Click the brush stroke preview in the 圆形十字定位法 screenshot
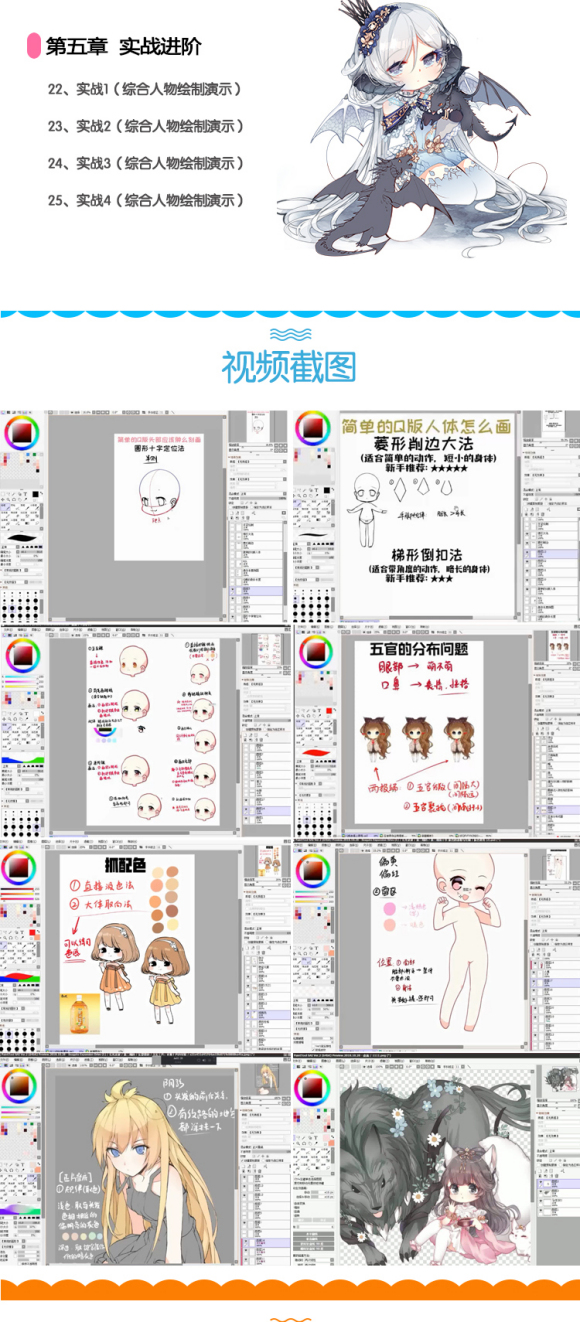Image resolution: width=580 pixels, height=1322 pixels. [23, 539]
